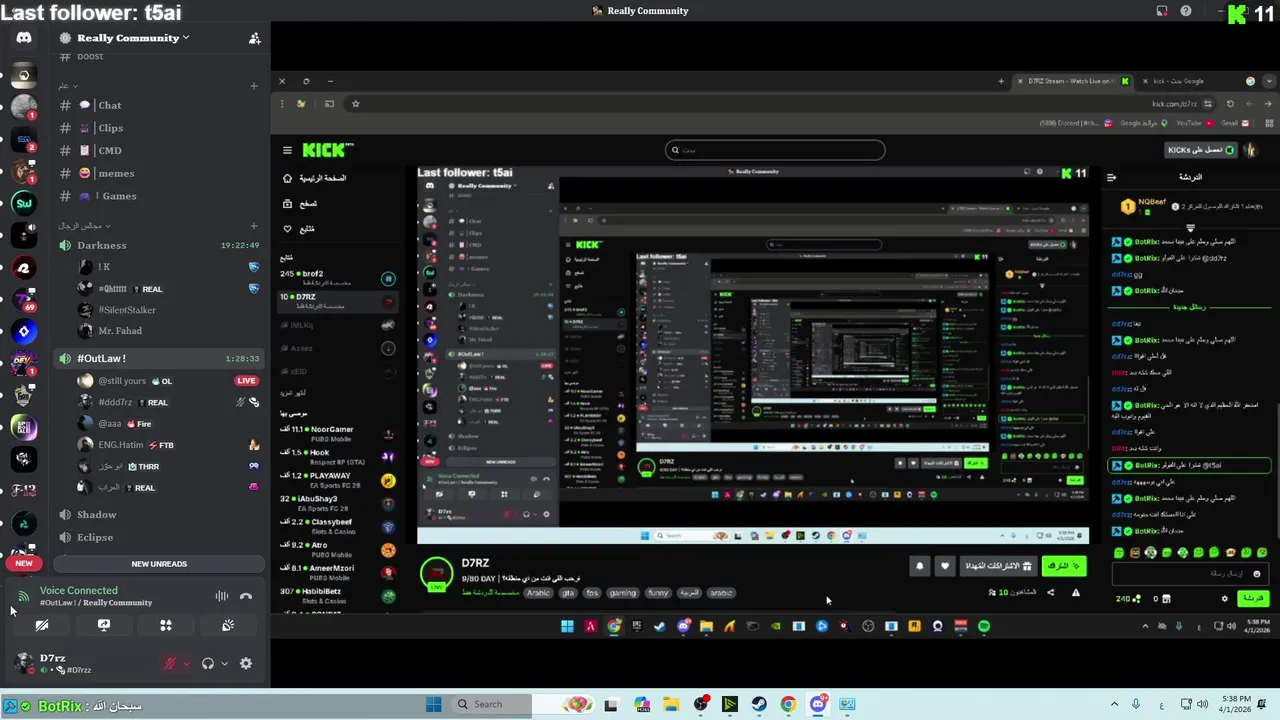Disconnect from voice with the hang-up icon
Viewport: 1280px width, 720px height.
[x=246, y=596]
